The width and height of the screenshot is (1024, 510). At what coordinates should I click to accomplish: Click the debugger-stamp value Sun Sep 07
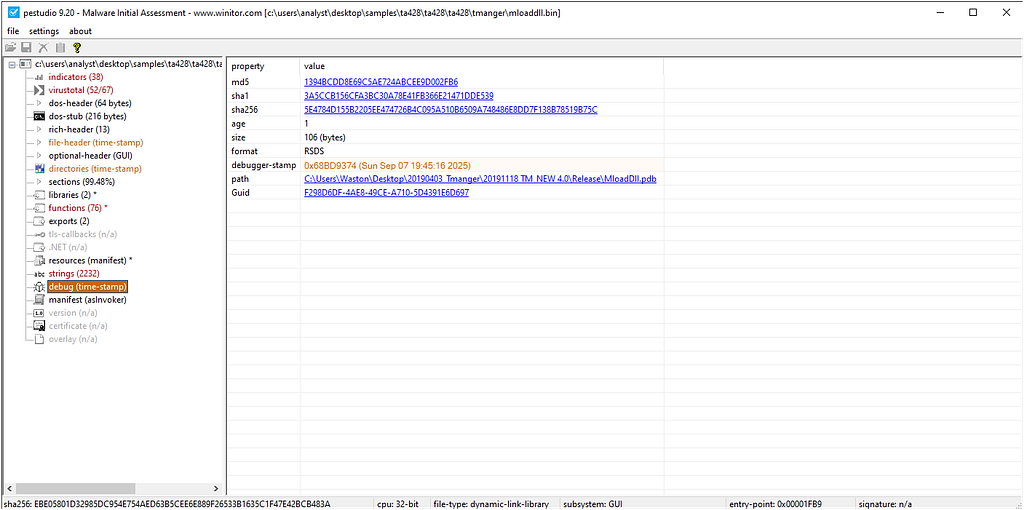387,165
